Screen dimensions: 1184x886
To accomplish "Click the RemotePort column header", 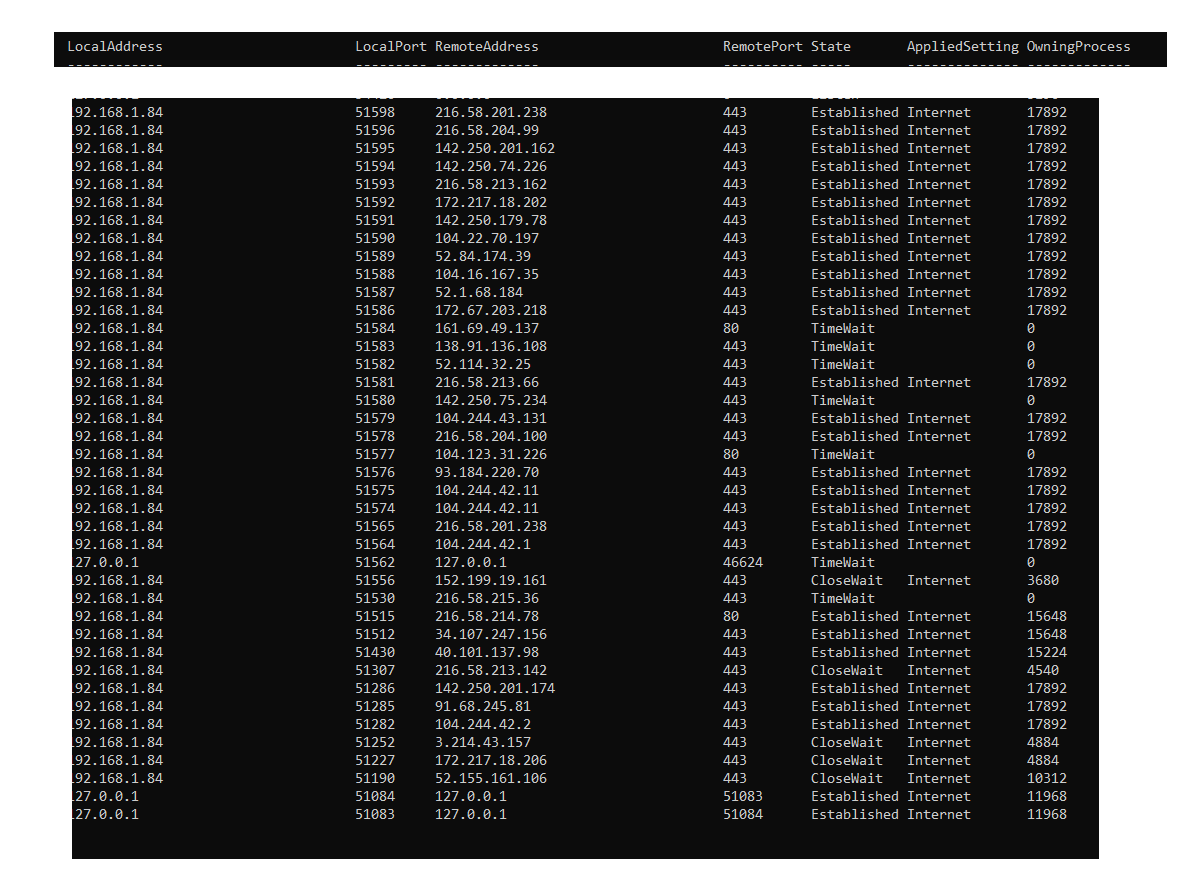I will (x=763, y=47).
